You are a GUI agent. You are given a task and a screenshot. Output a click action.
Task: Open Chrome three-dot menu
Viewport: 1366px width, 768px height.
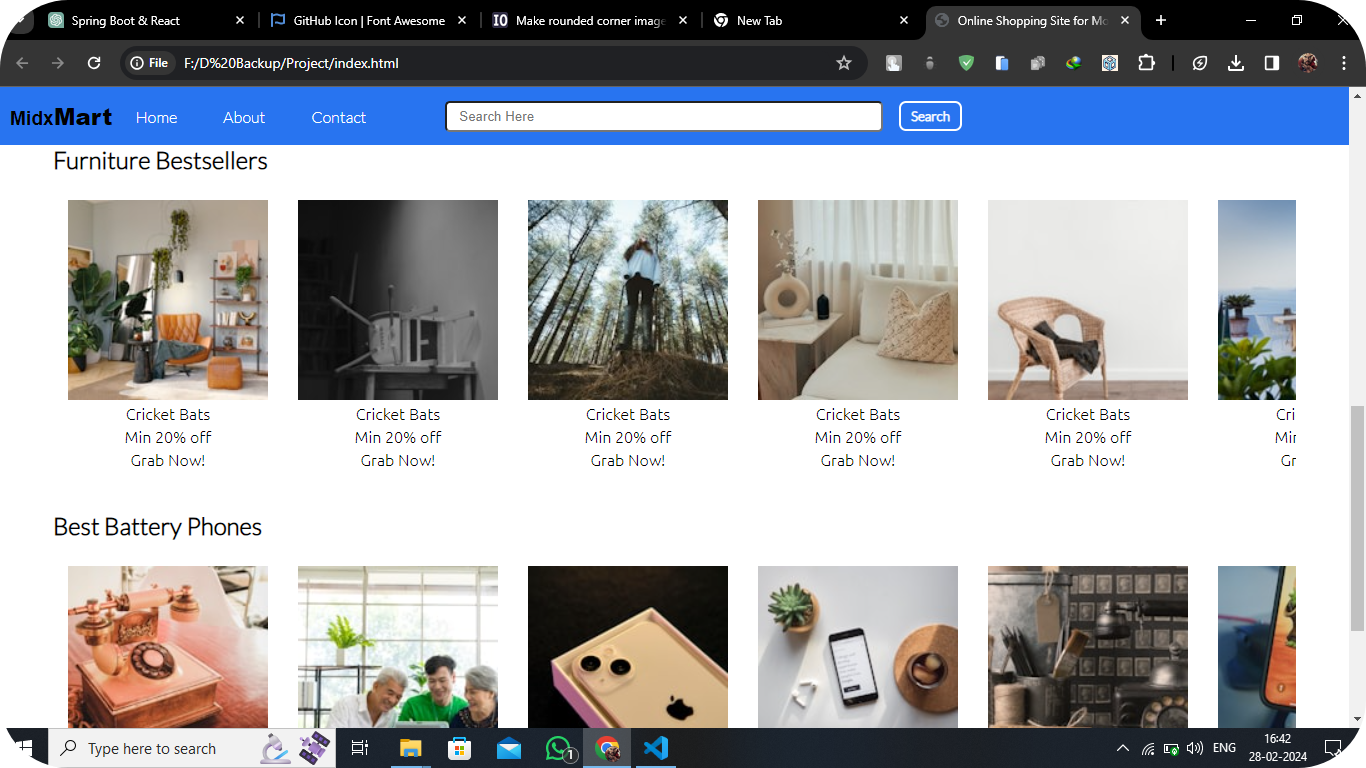pyautogui.click(x=1343, y=63)
